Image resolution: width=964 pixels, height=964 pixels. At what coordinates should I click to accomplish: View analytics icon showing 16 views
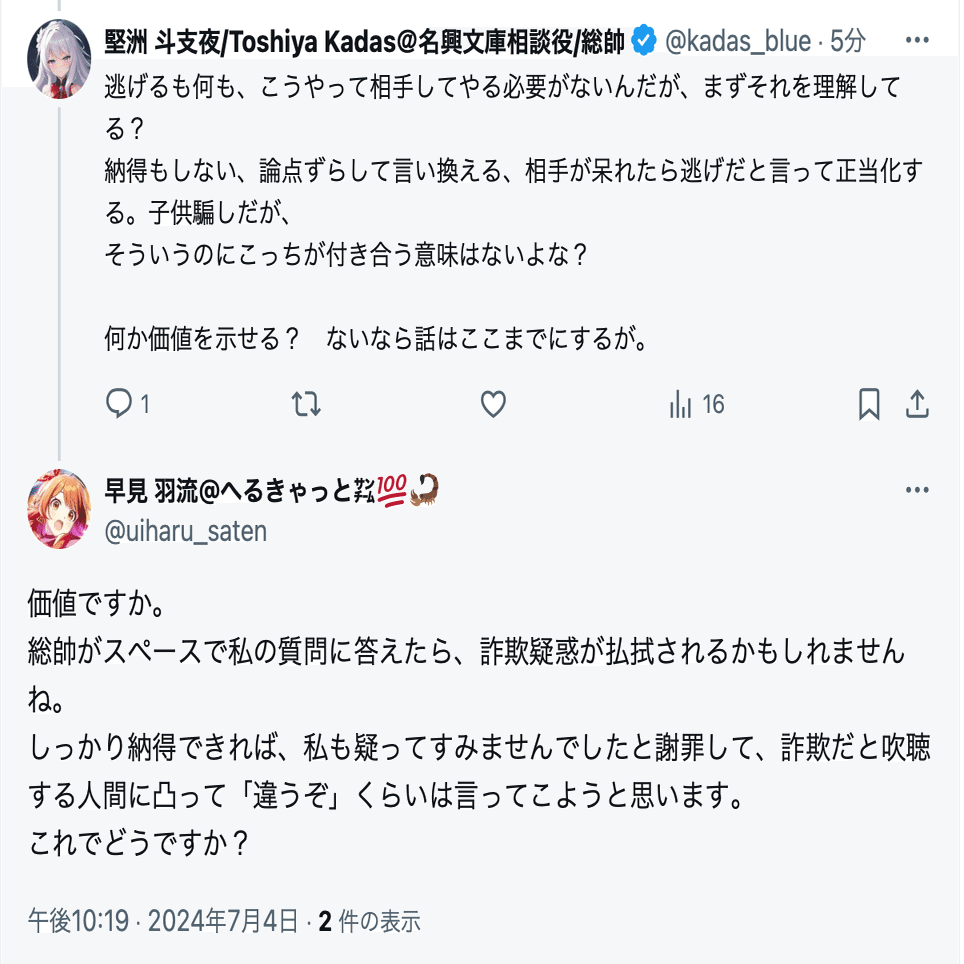tap(680, 404)
